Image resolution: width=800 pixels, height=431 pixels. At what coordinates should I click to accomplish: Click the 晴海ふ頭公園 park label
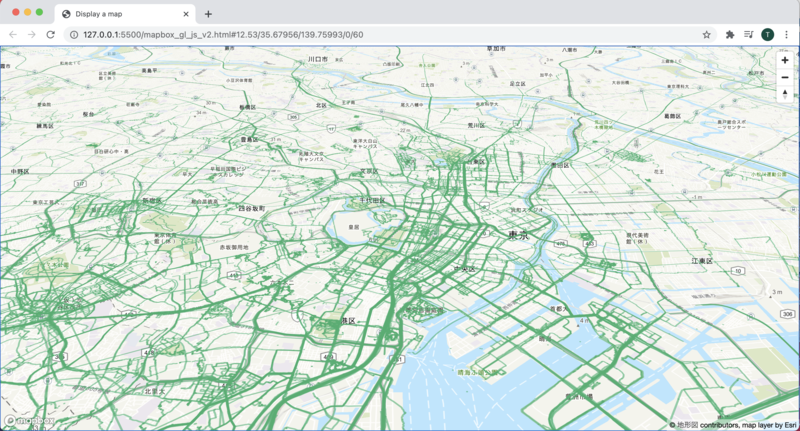pos(477,373)
